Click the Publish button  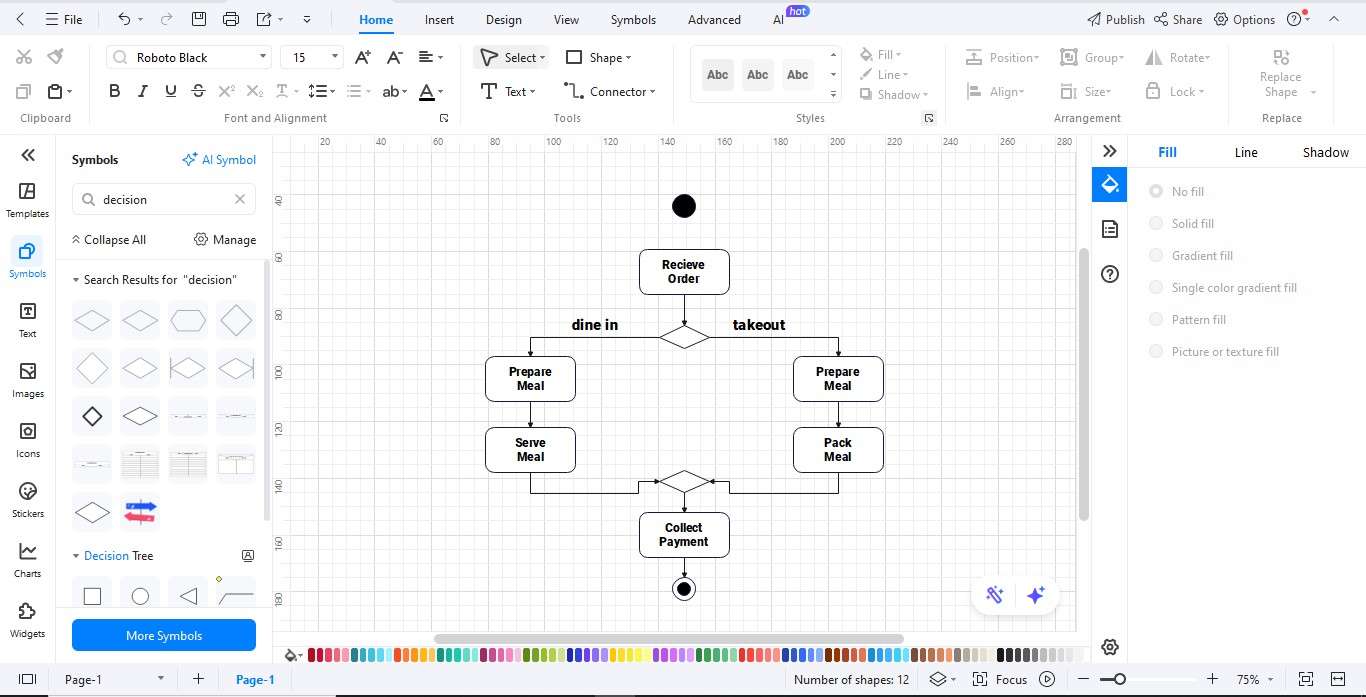(x=1118, y=19)
